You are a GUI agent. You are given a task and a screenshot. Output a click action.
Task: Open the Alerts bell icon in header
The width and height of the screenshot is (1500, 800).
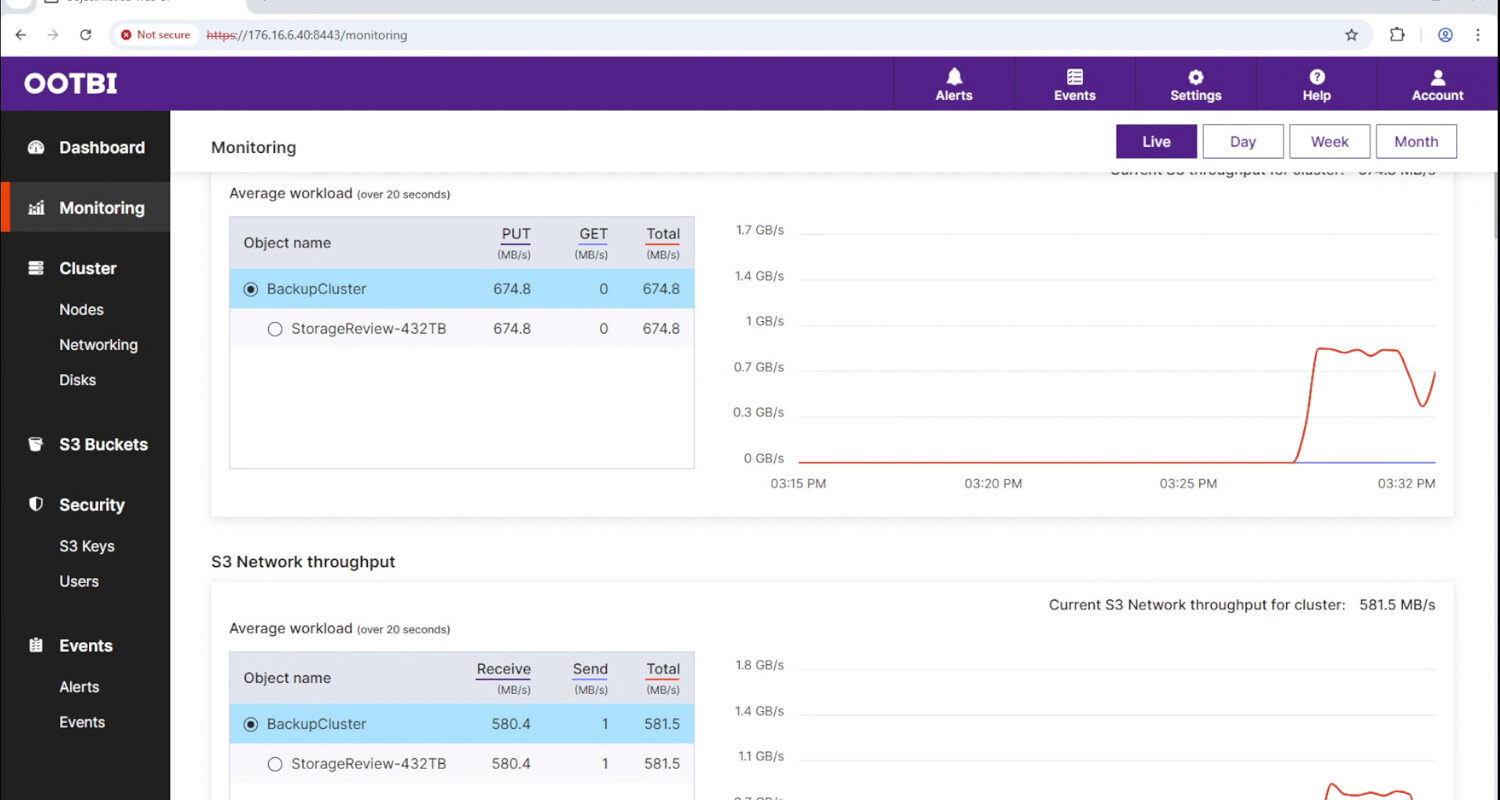[954, 77]
